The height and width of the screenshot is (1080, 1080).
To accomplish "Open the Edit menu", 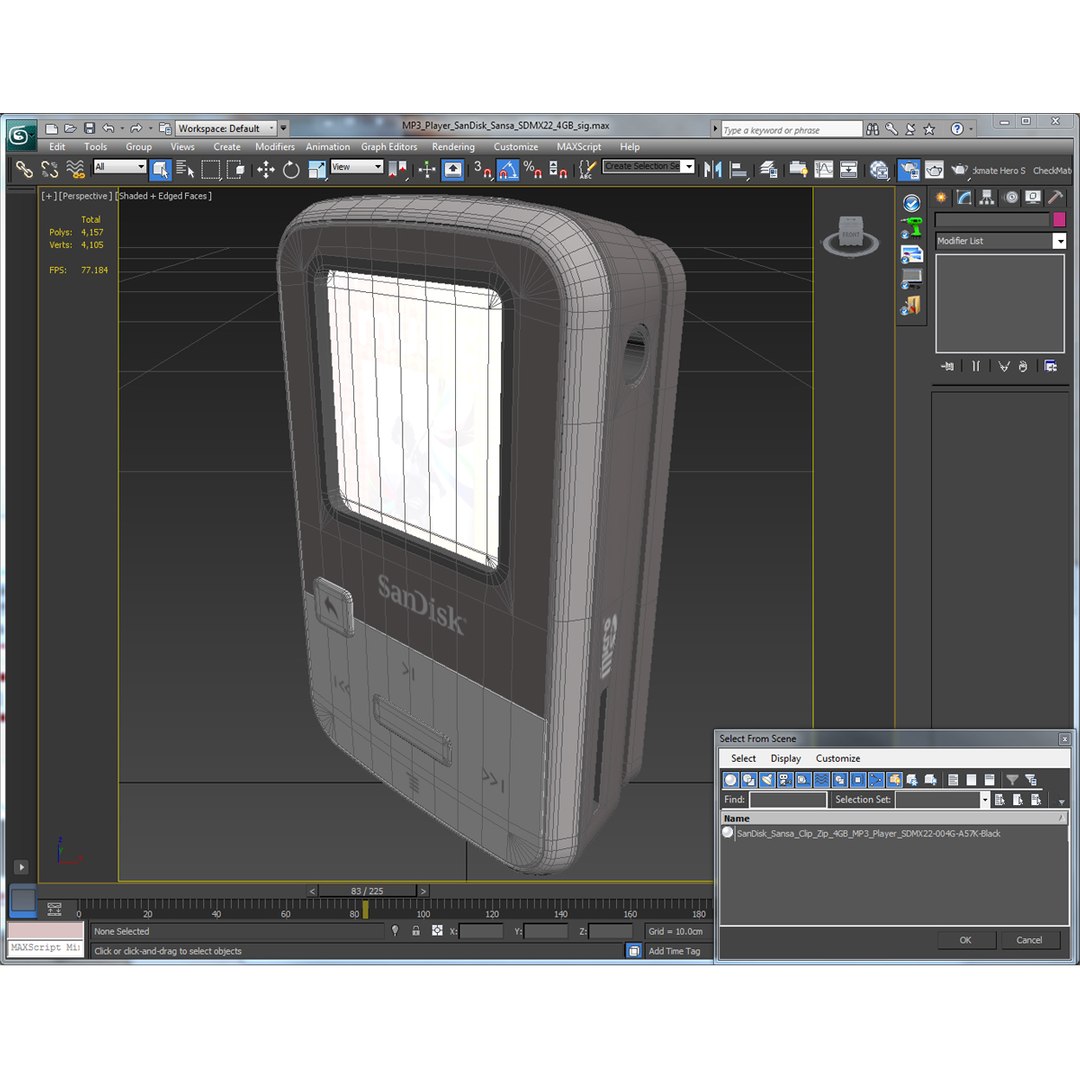I will 57,147.
